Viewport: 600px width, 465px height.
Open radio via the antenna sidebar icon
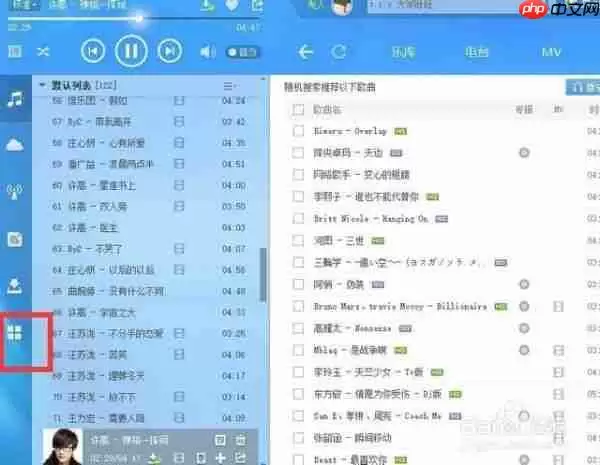pyautogui.click(x=15, y=192)
